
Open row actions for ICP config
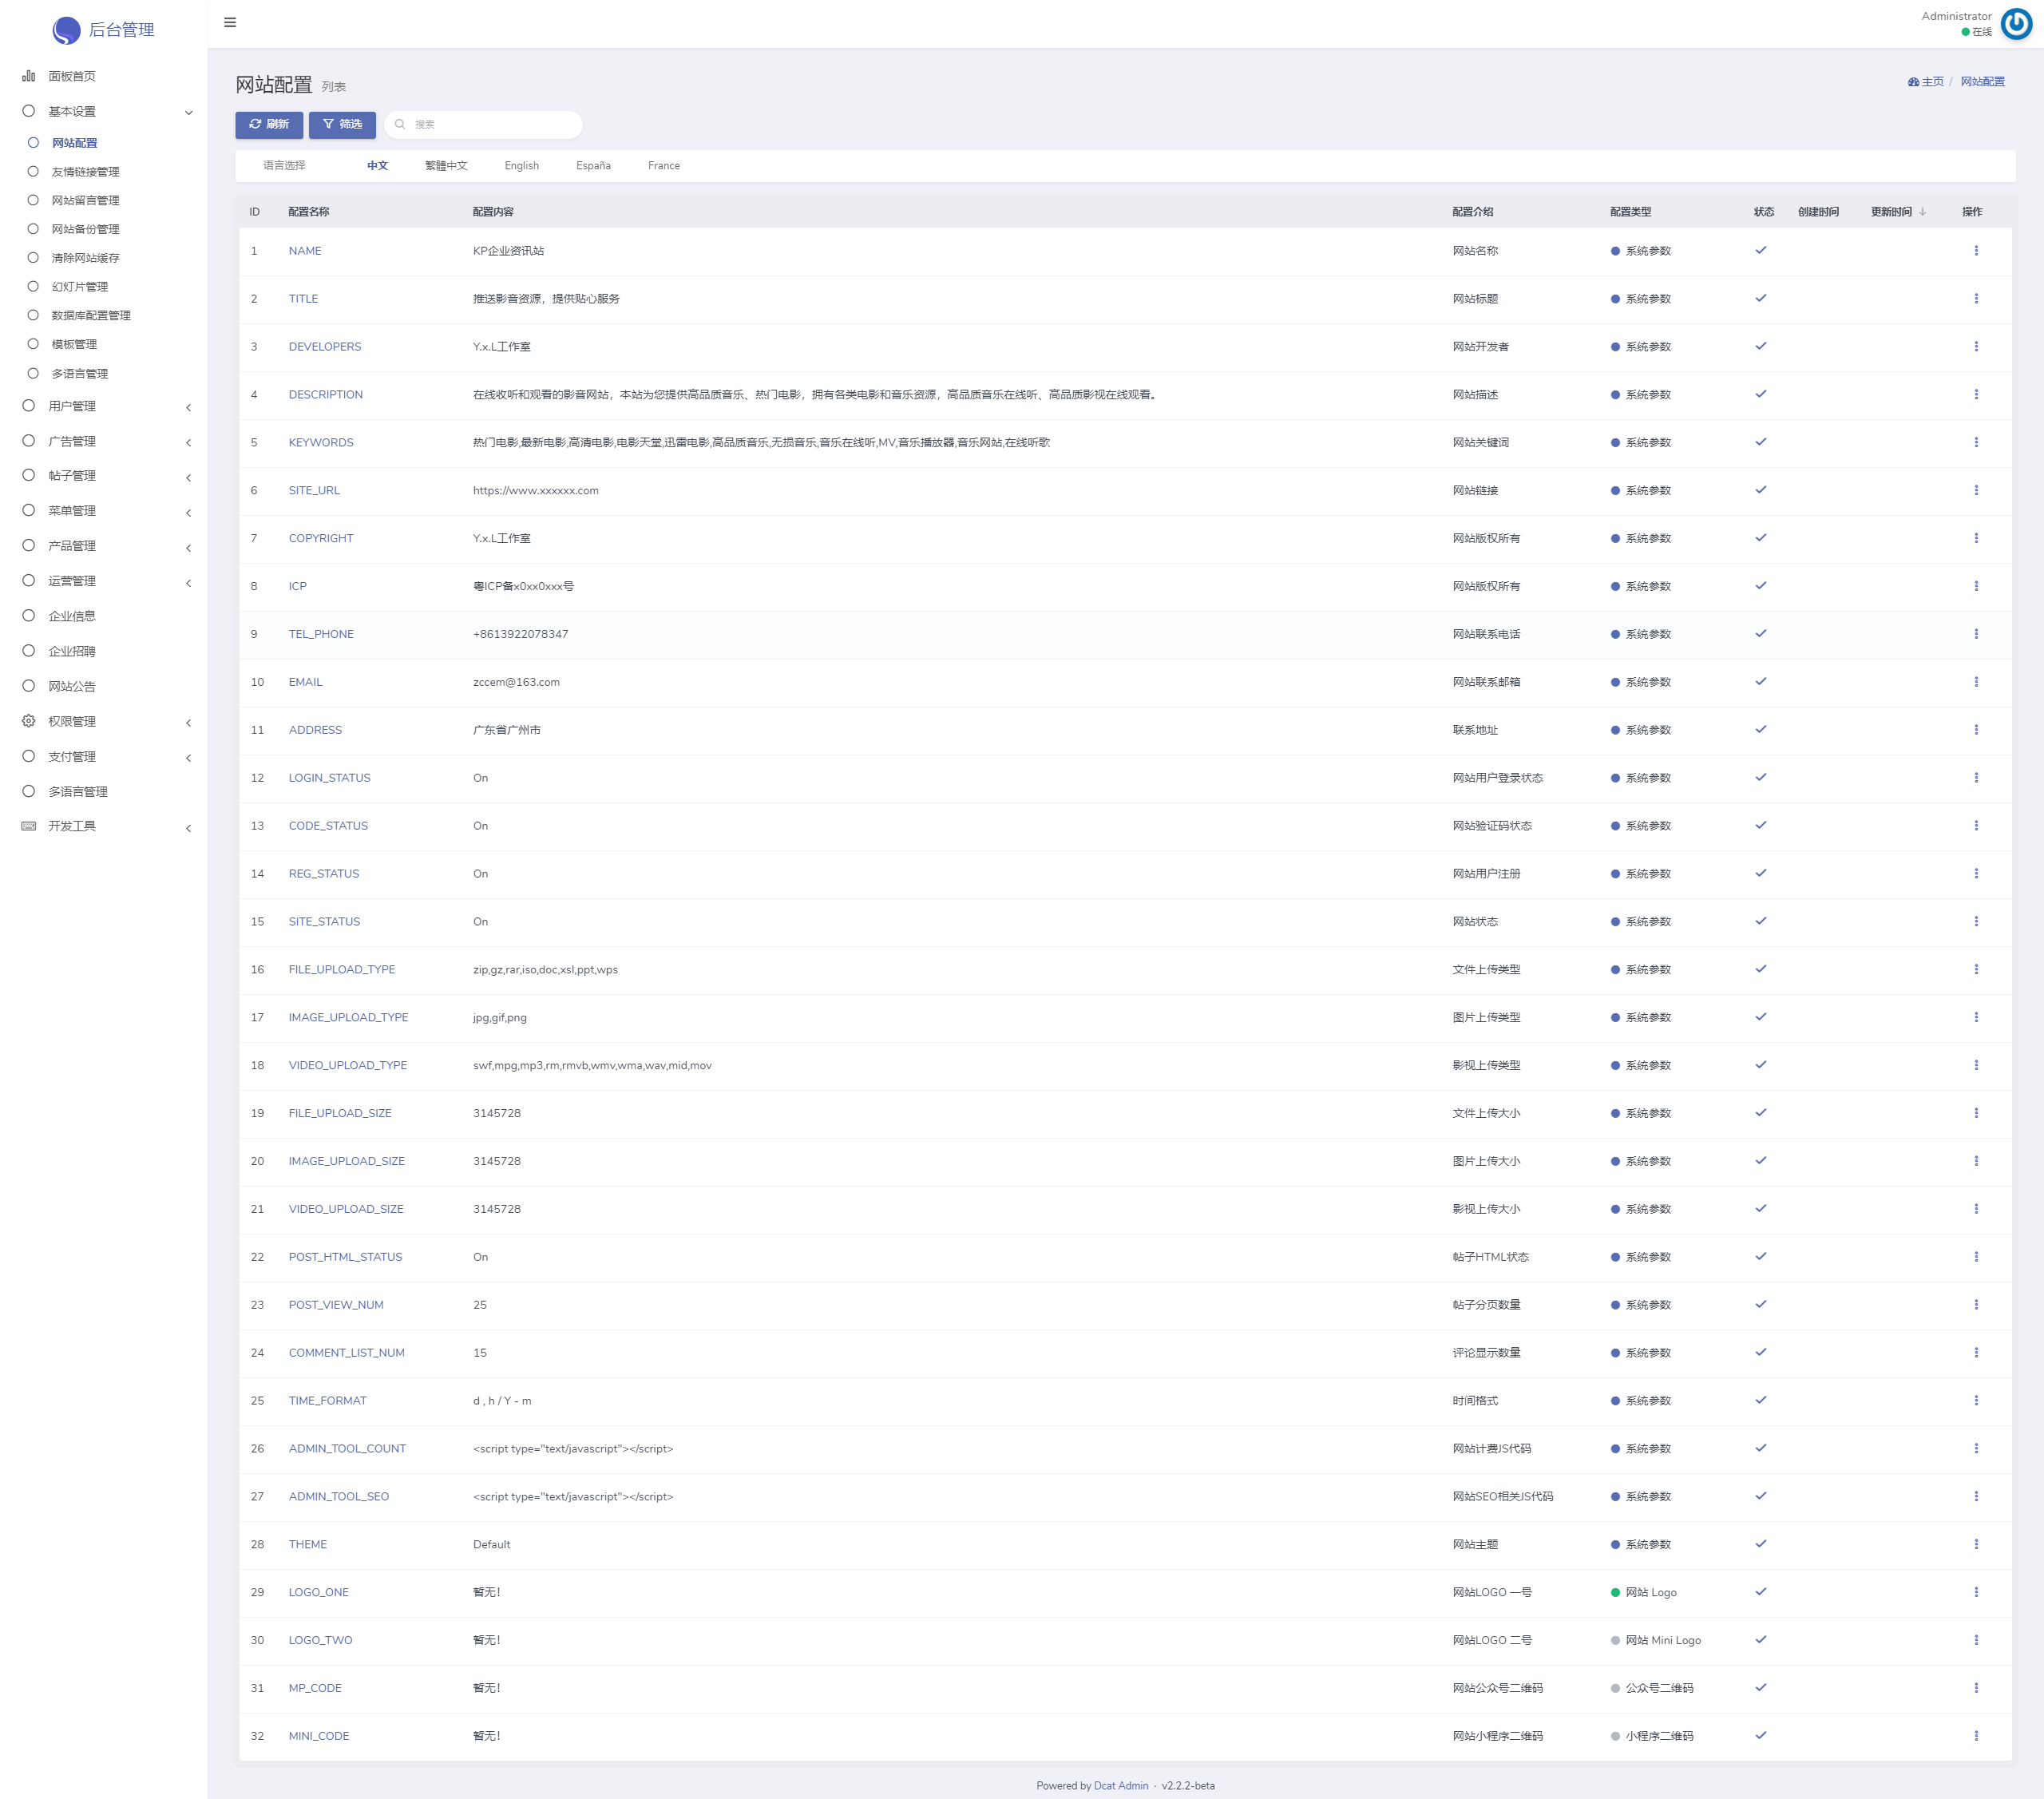(x=1976, y=586)
